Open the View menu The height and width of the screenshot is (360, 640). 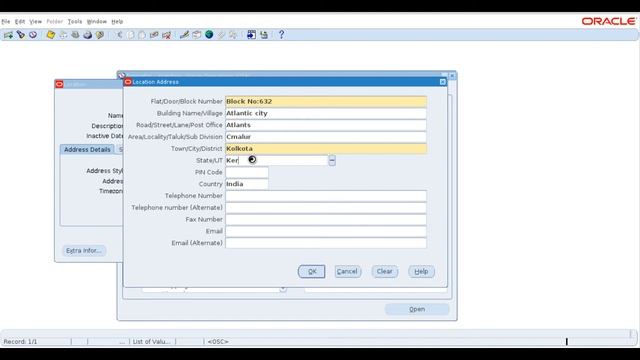(36, 22)
